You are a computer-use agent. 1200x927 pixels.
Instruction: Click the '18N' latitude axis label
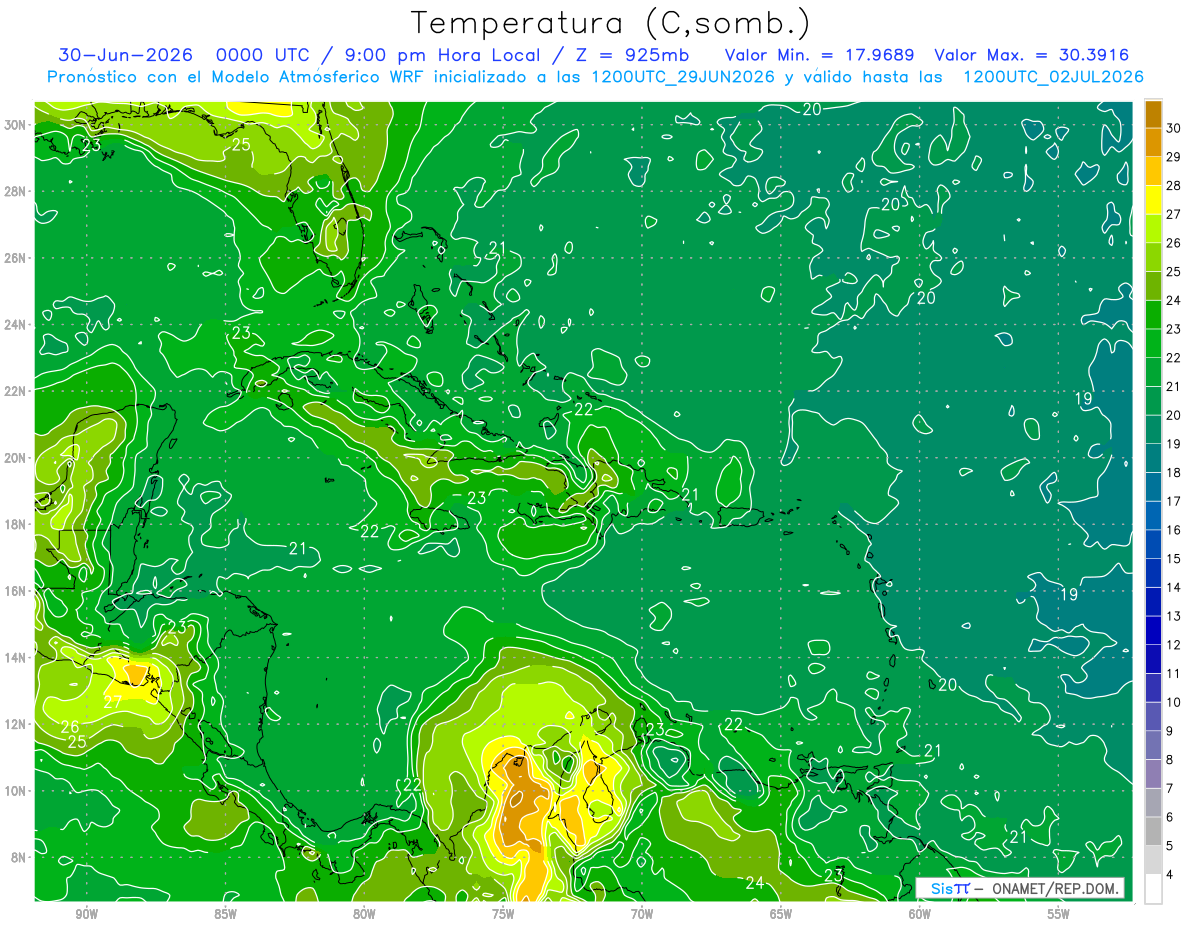click(x=16, y=525)
